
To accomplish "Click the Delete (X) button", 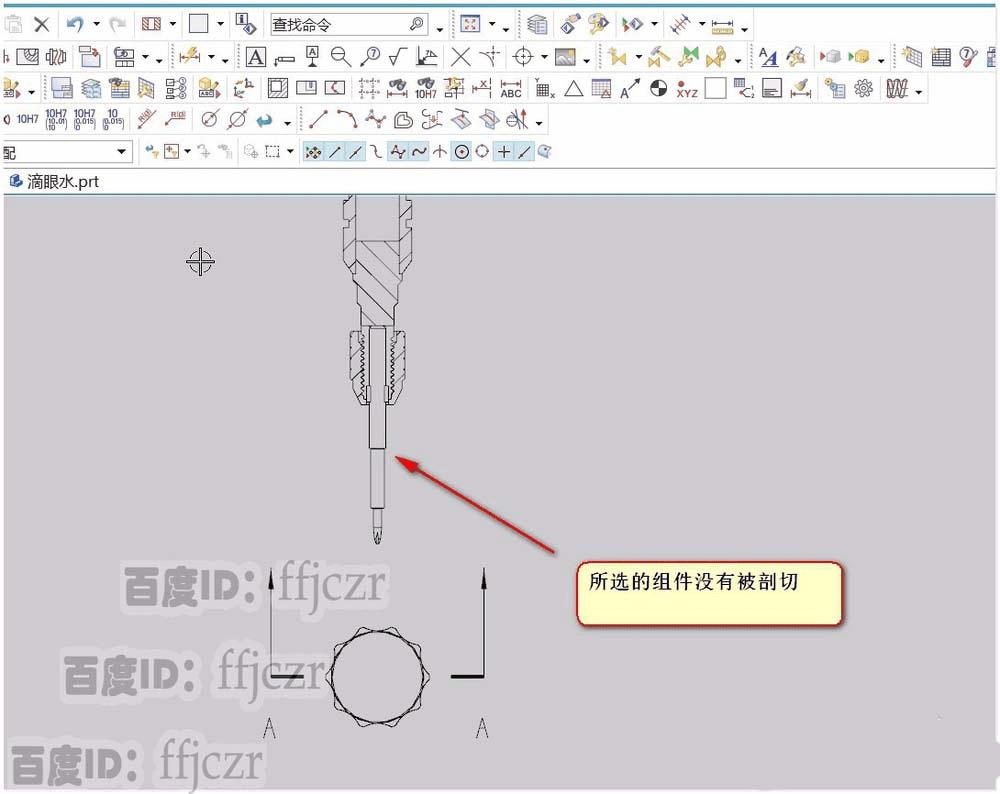I will click(42, 22).
